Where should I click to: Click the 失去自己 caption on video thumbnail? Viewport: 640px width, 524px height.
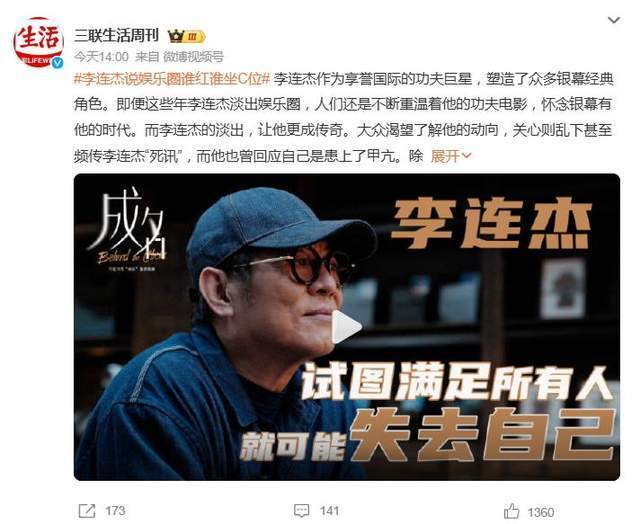click(483, 437)
